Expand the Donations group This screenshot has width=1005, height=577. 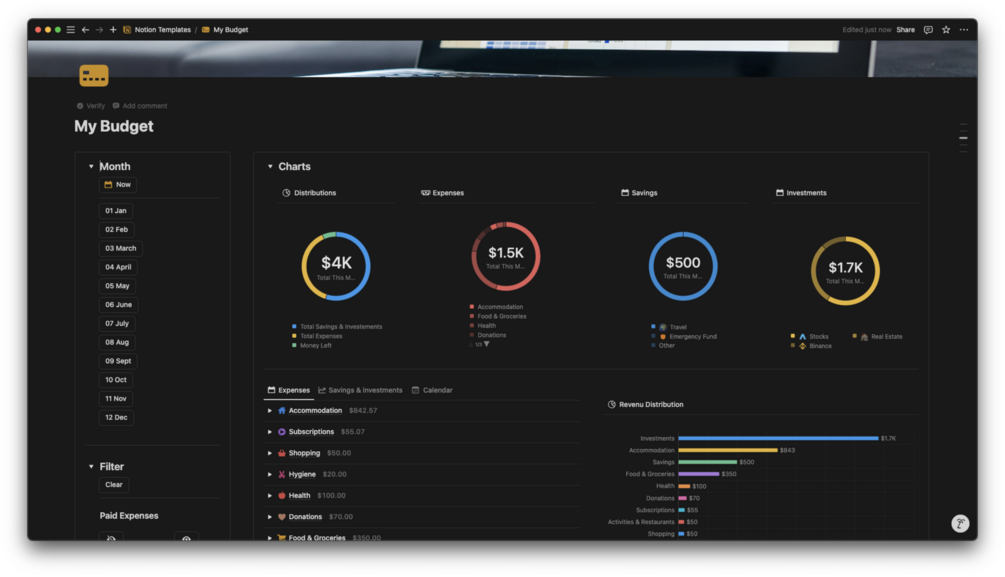[x=270, y=517]
